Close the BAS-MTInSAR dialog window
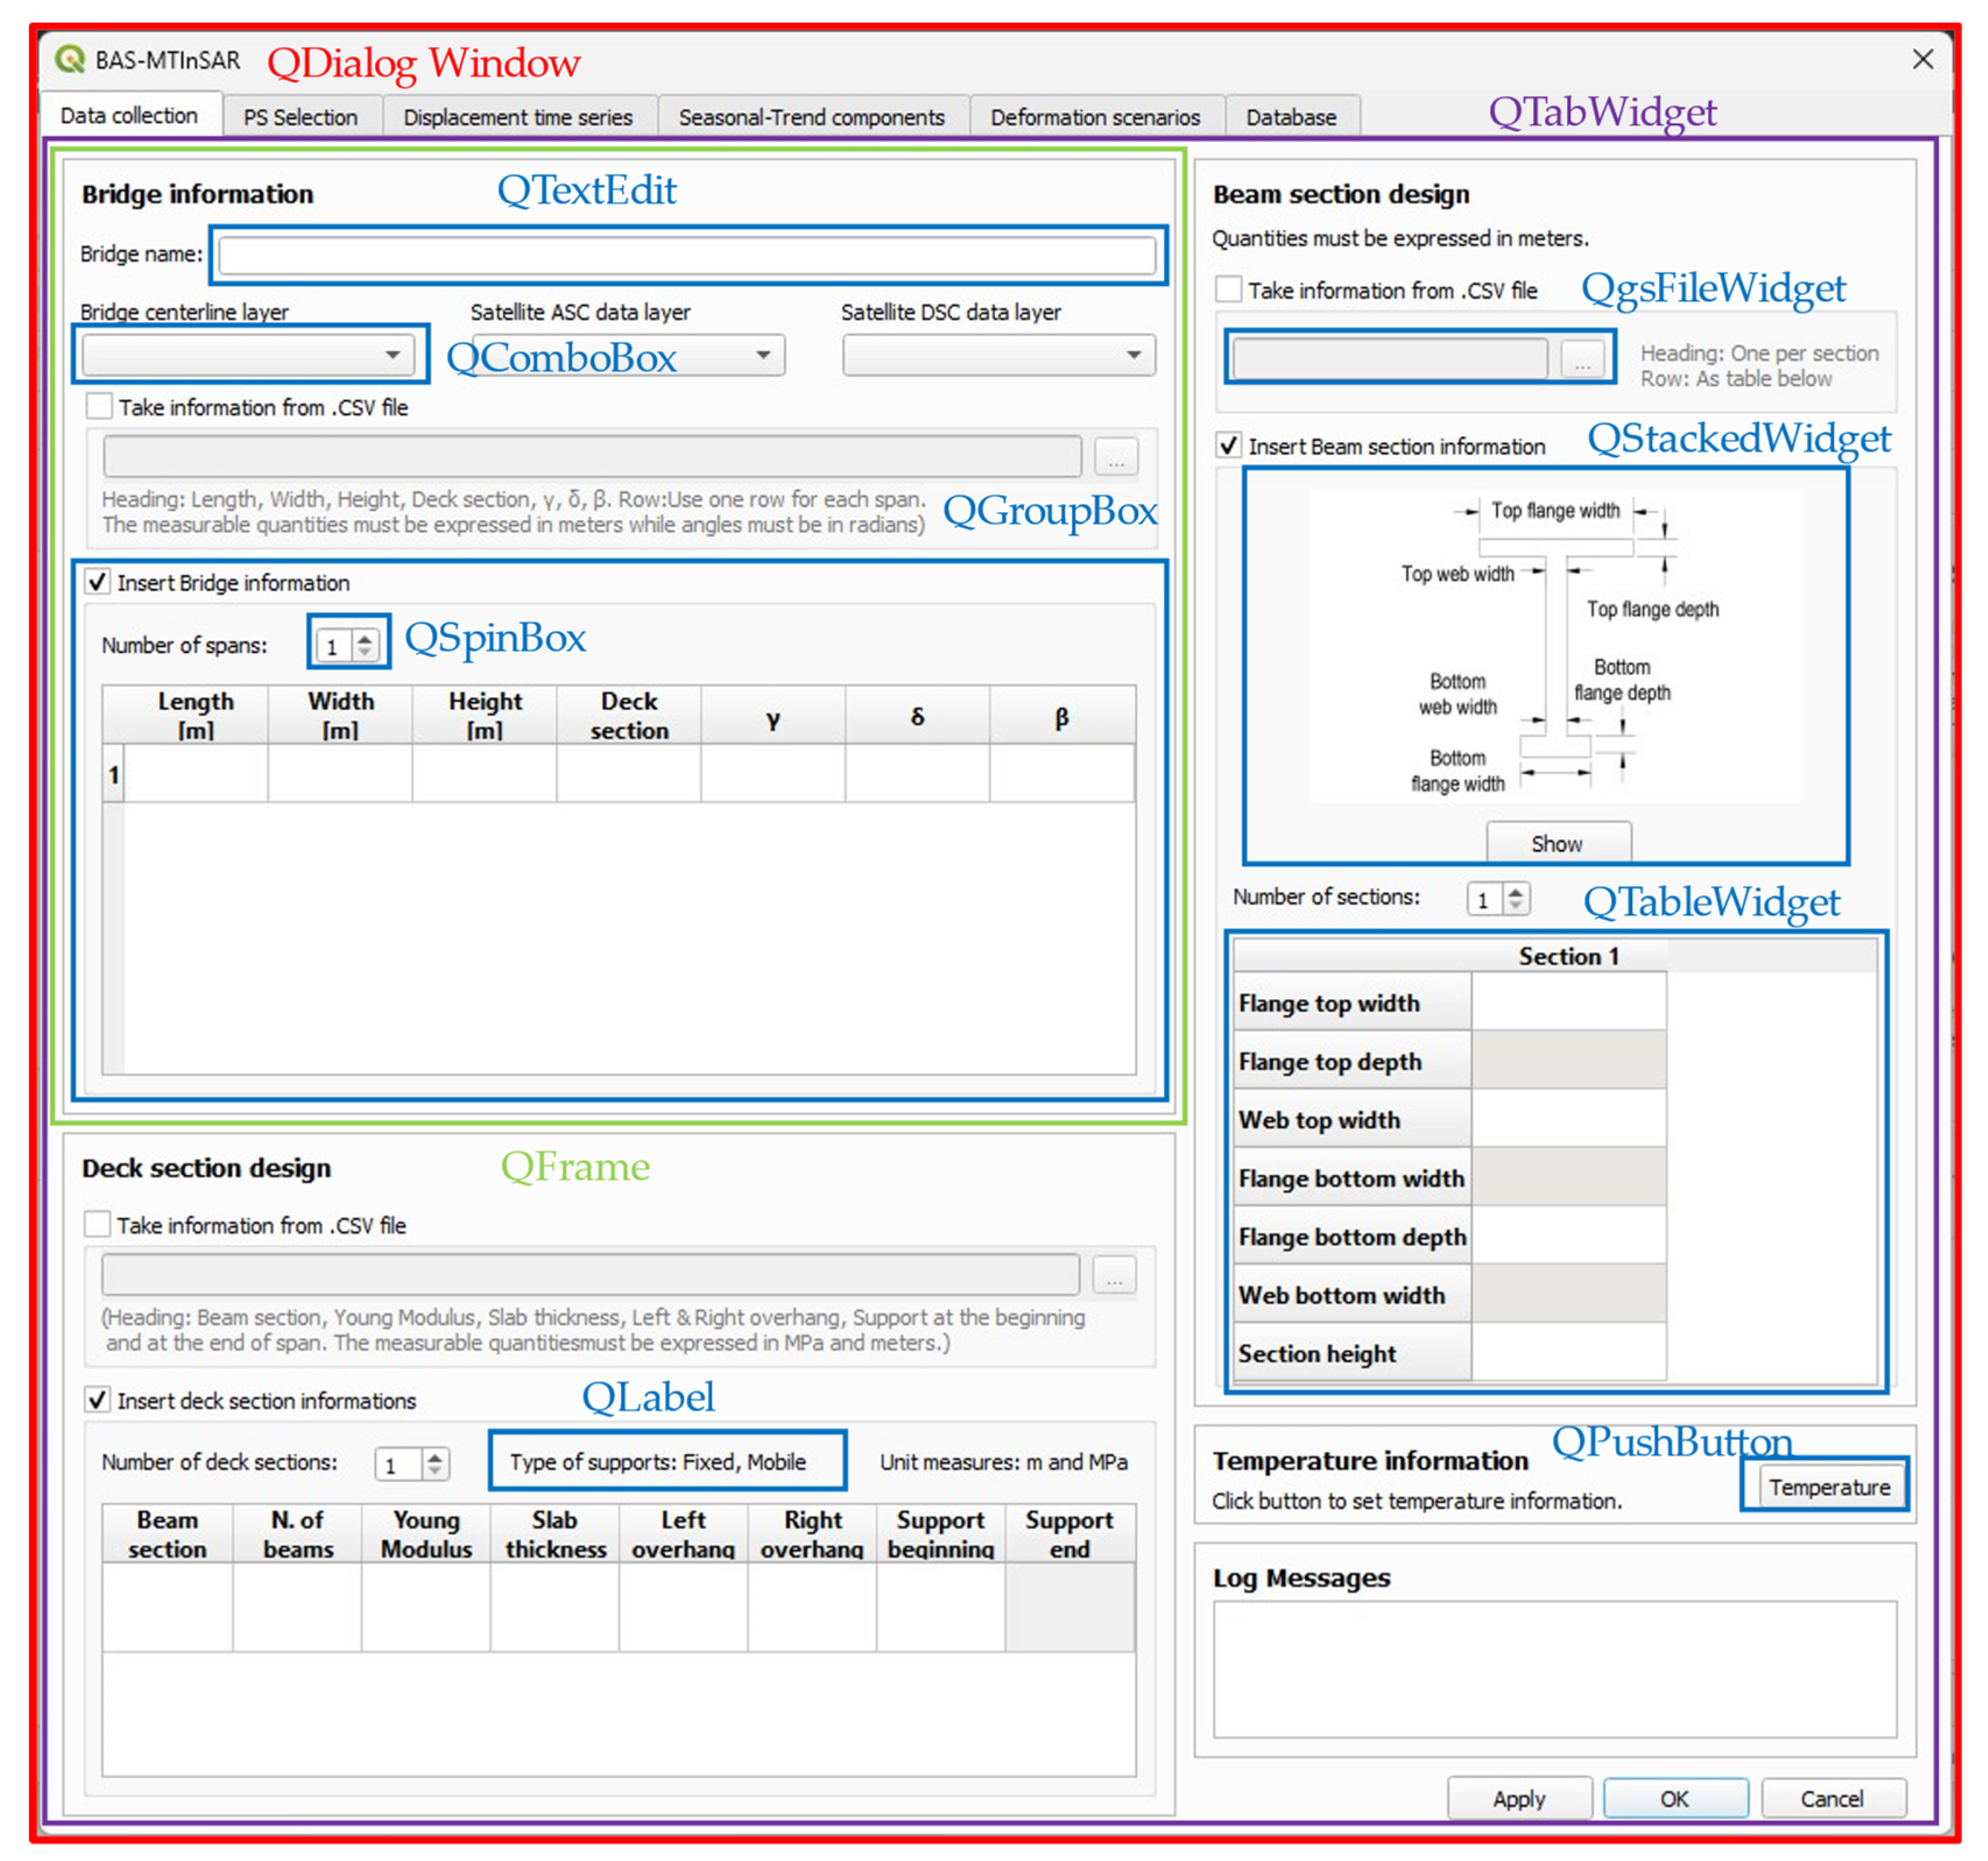Image resolution: width=1988 pixels, height=1861 pixels. pyautogui.click(x=1922, y=59)
